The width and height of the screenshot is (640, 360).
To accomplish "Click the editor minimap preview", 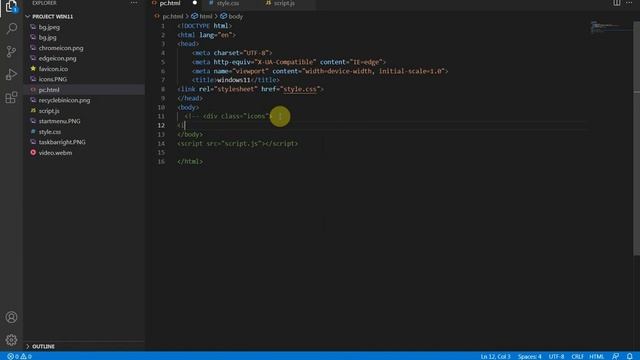I will 611,27.
